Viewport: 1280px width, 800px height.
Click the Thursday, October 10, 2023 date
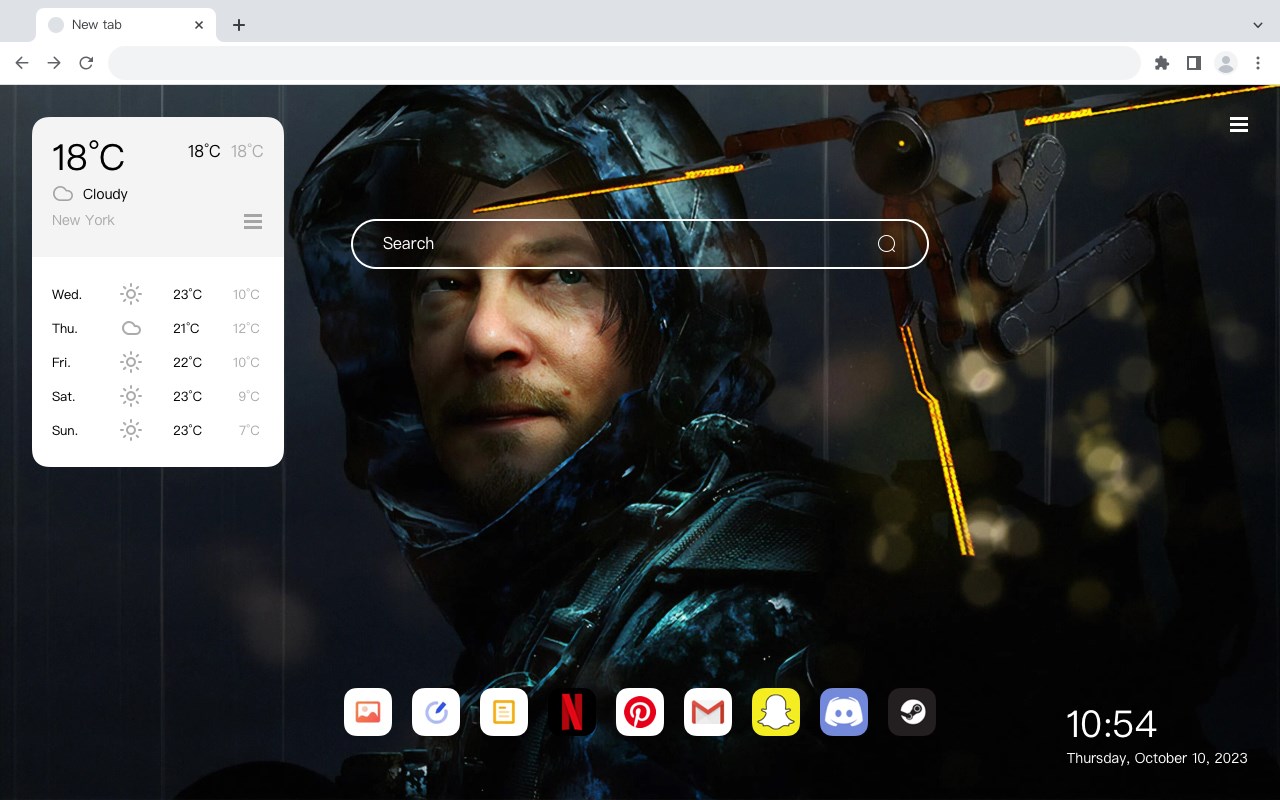point(1157,758)
